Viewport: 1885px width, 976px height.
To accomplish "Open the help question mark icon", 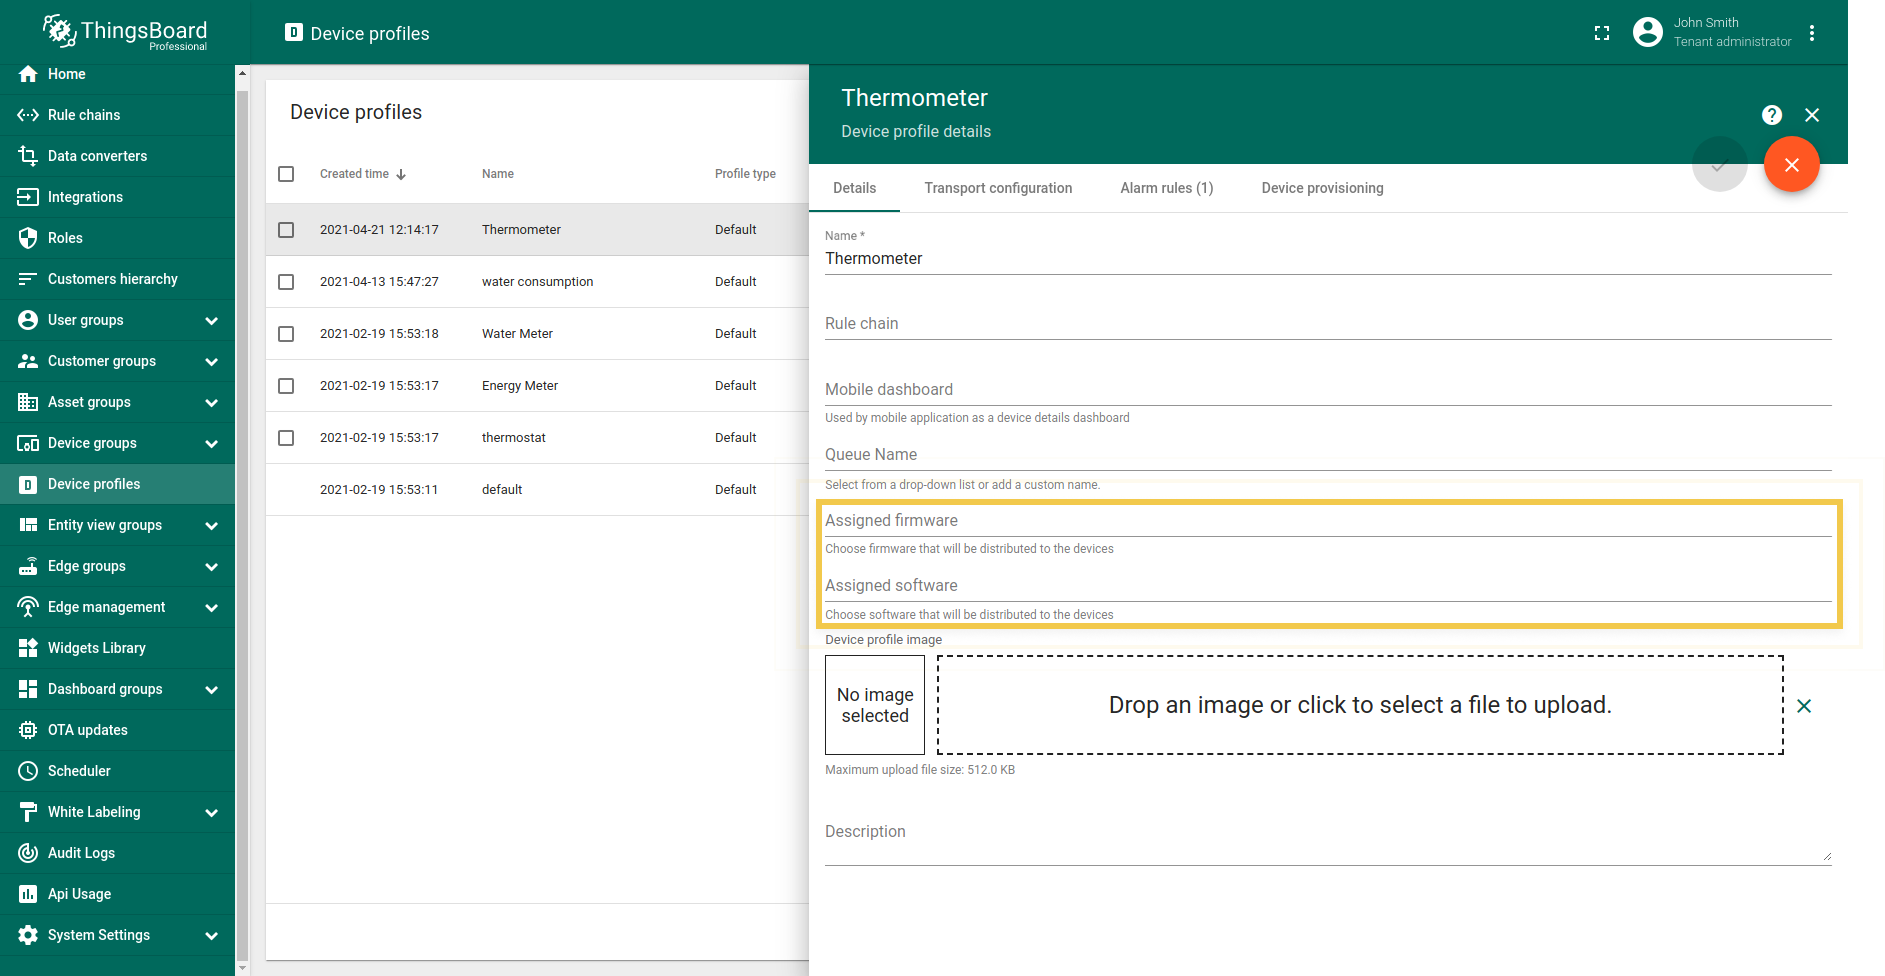I will tap(1772, 115).
